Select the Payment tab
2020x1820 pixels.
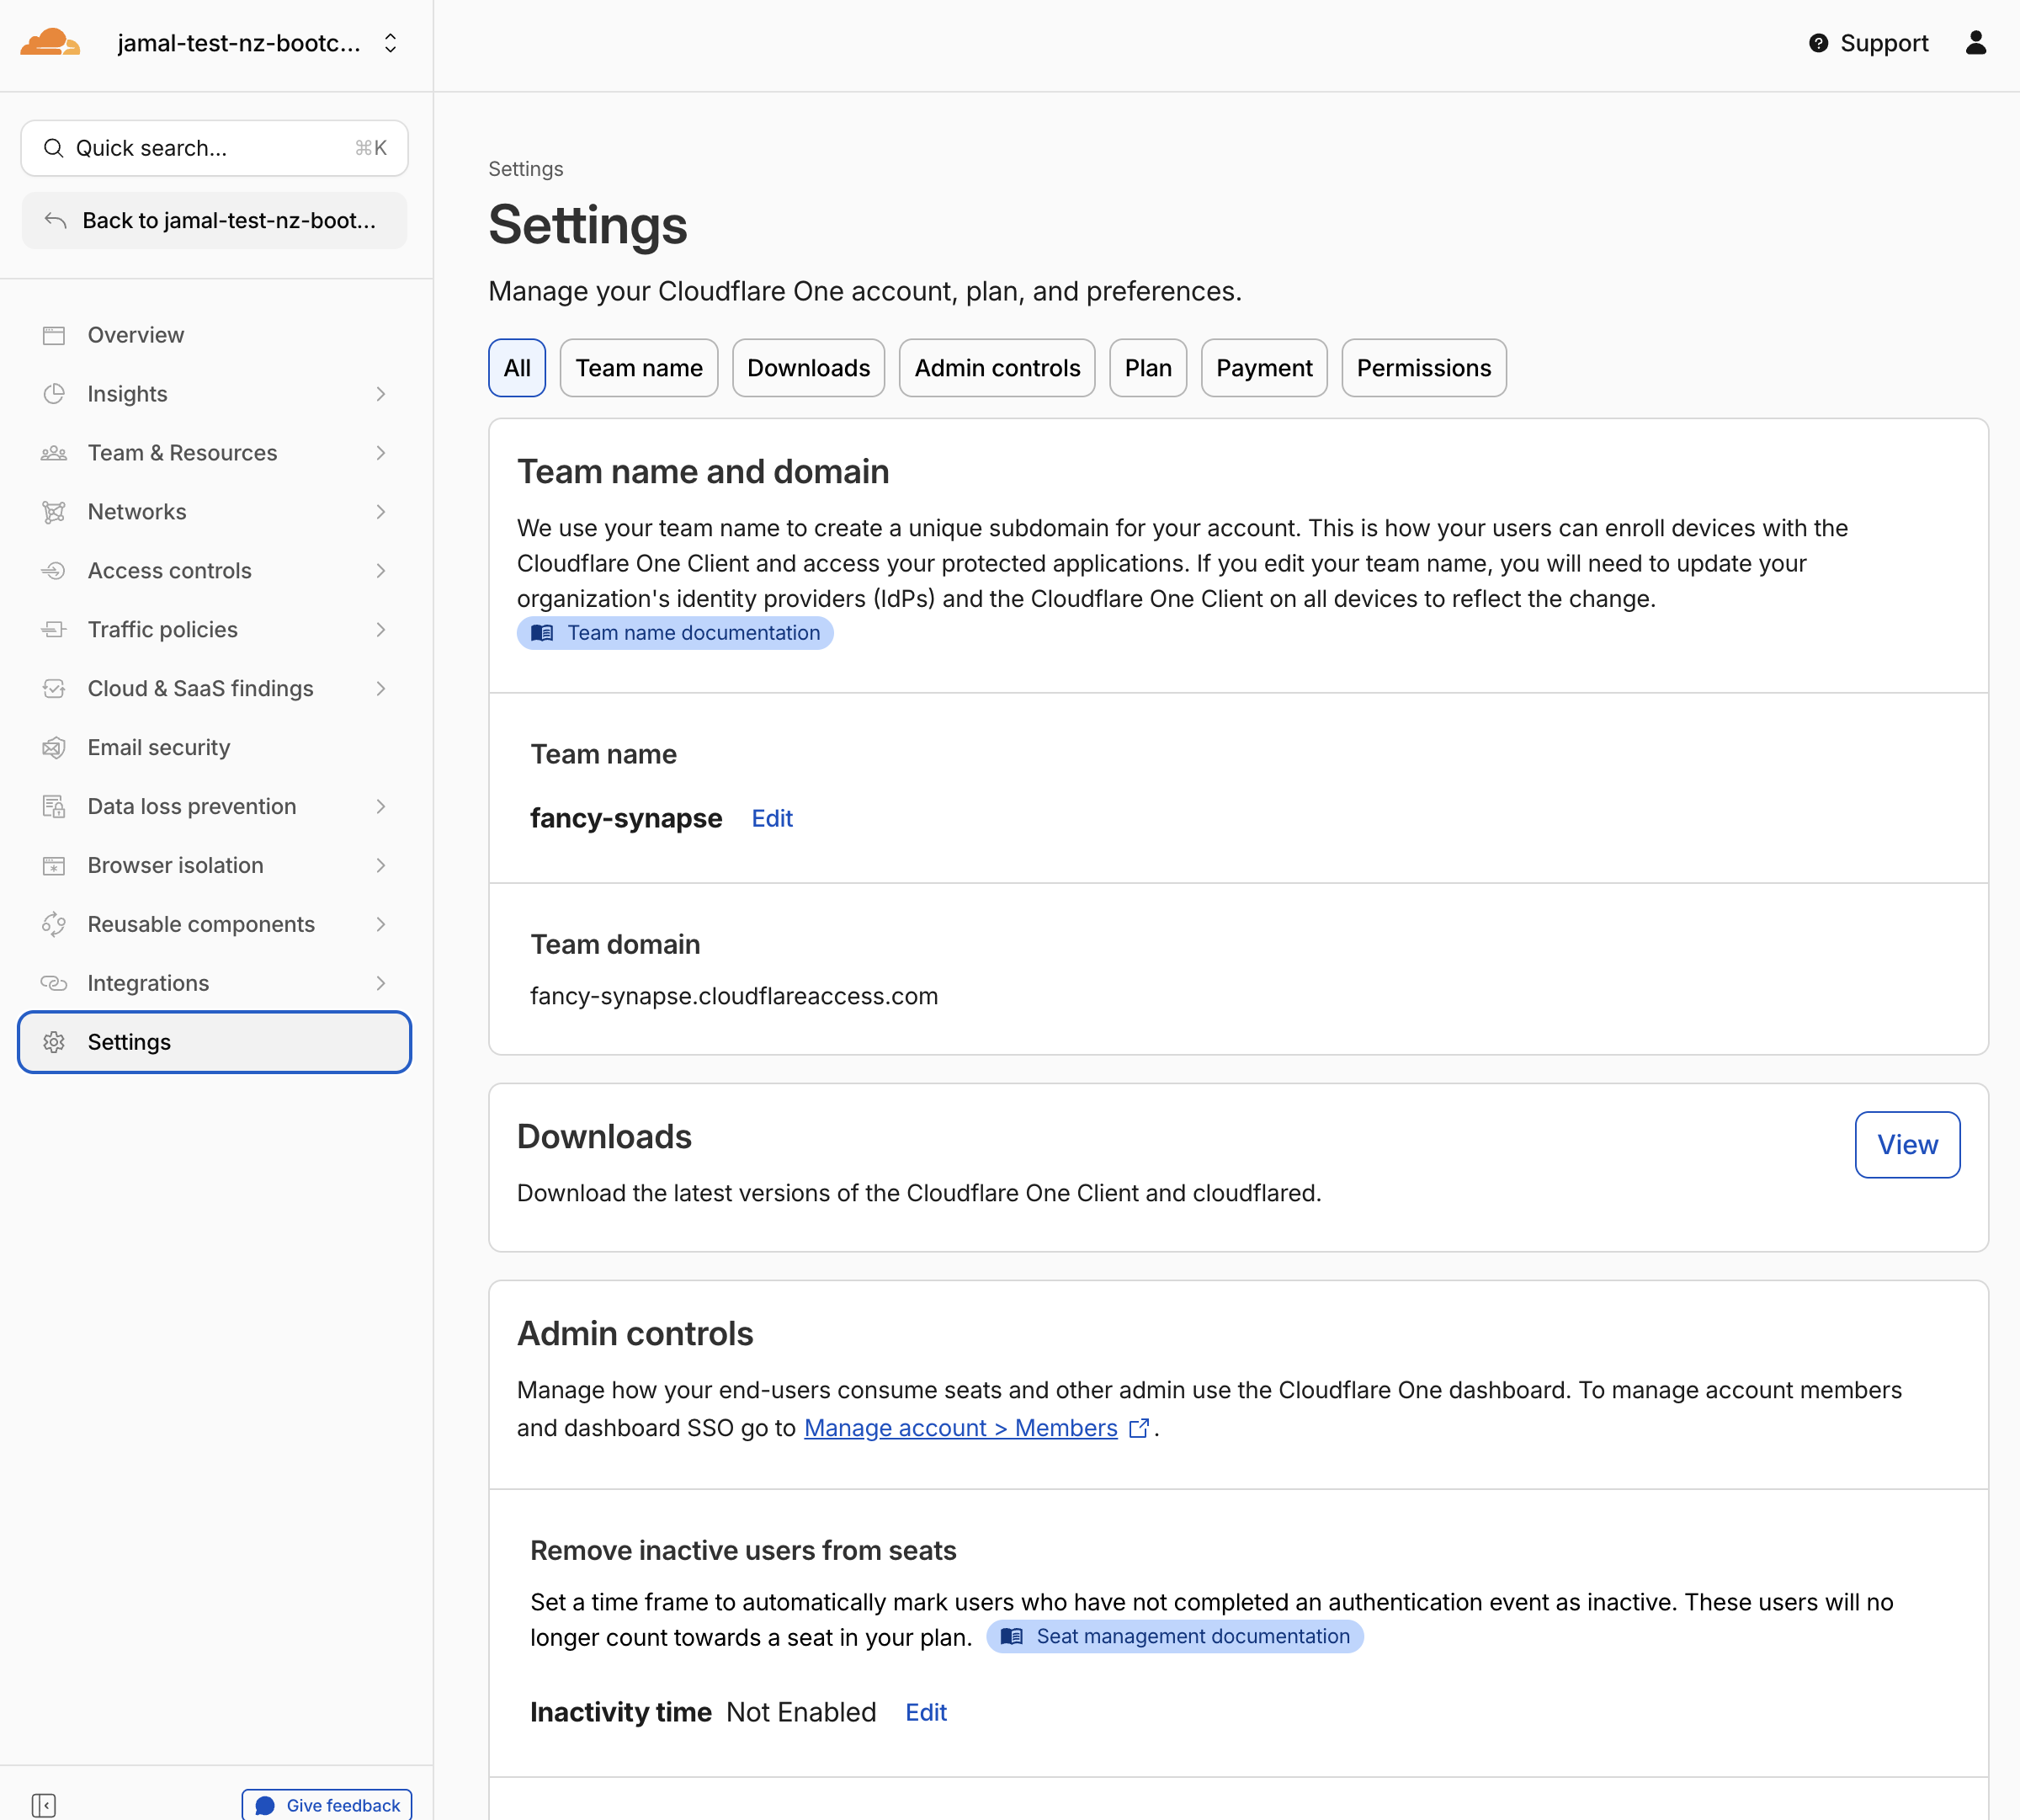[x=1264, y=368]
